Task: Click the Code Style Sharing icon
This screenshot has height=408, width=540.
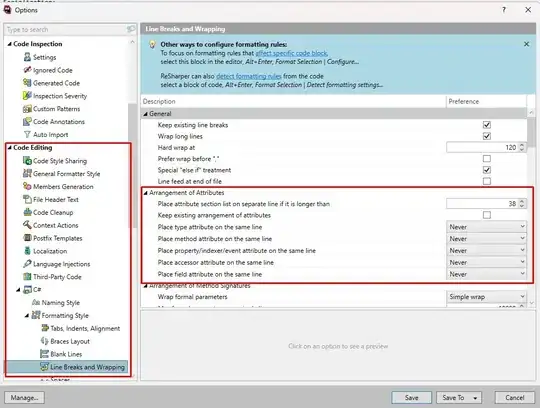Action: coord(27,160)
